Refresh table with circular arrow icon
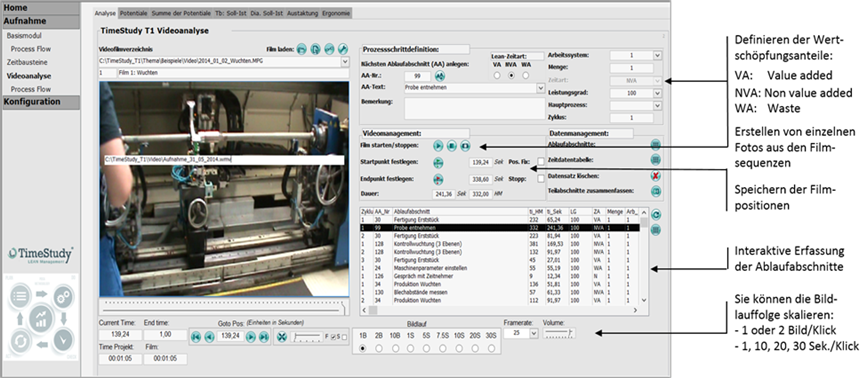 656,216
